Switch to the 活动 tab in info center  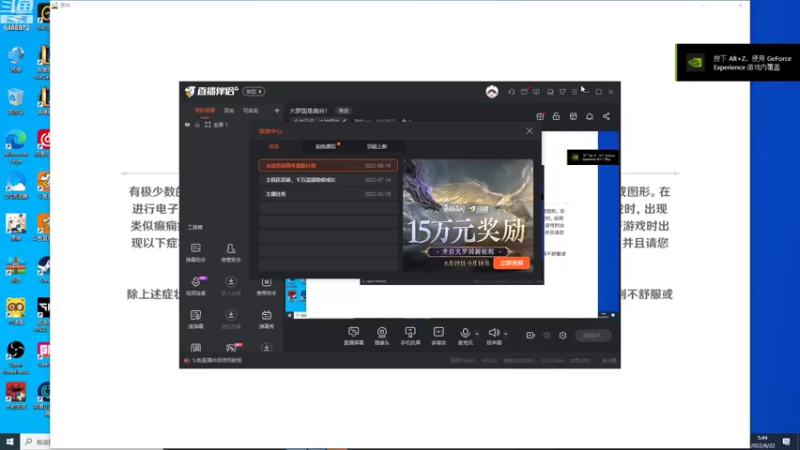click(x=274, y=146)
